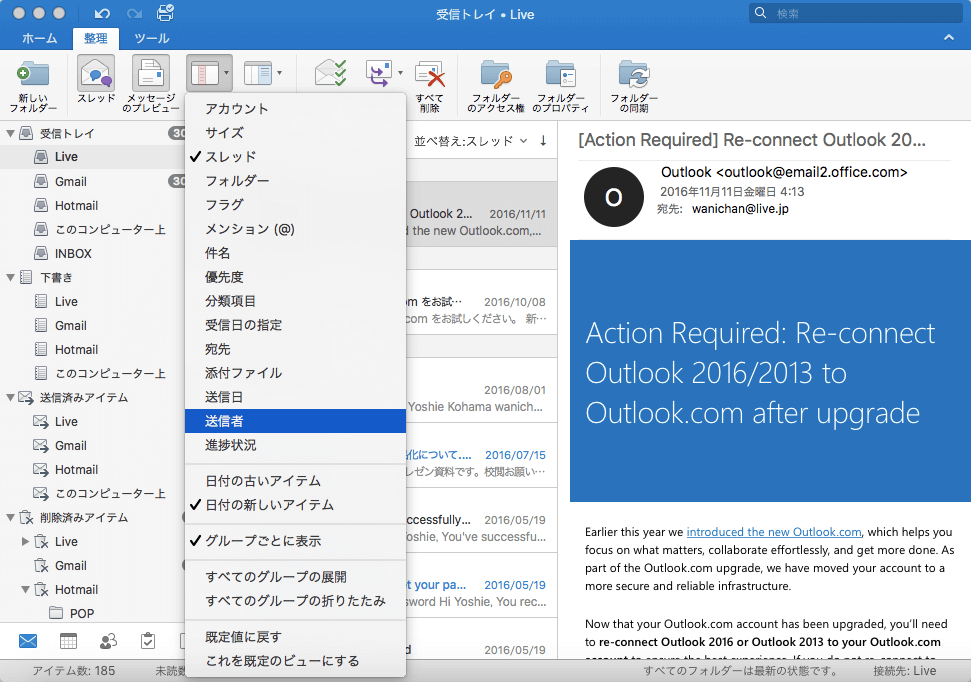Select フォルダー in the arrange menu

(x=295, y=181)
